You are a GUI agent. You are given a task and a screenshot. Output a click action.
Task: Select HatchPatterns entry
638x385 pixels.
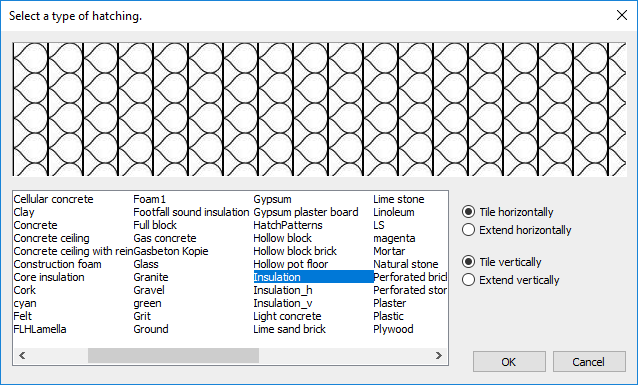(288, 225)
